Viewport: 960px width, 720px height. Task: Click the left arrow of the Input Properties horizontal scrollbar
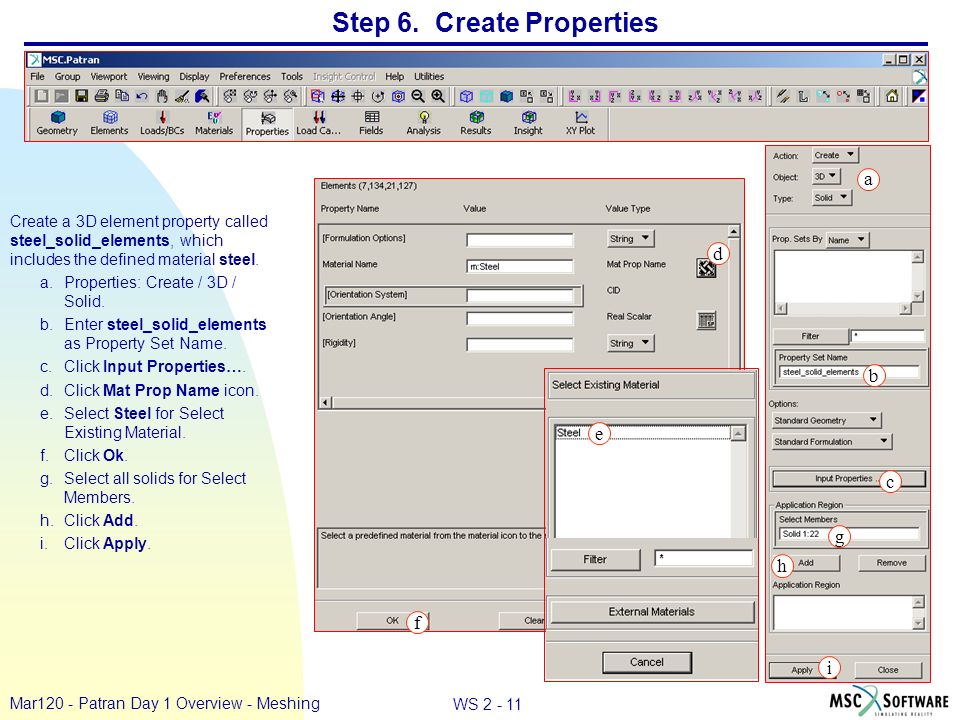point(326,402)
